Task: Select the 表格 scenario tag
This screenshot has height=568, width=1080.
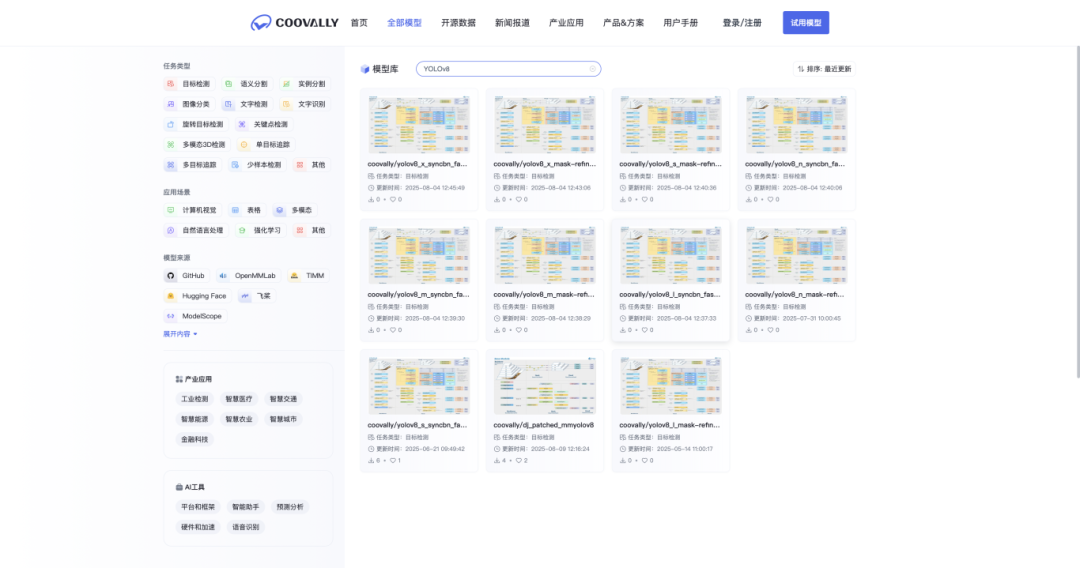Action: (x=247, y=210)
